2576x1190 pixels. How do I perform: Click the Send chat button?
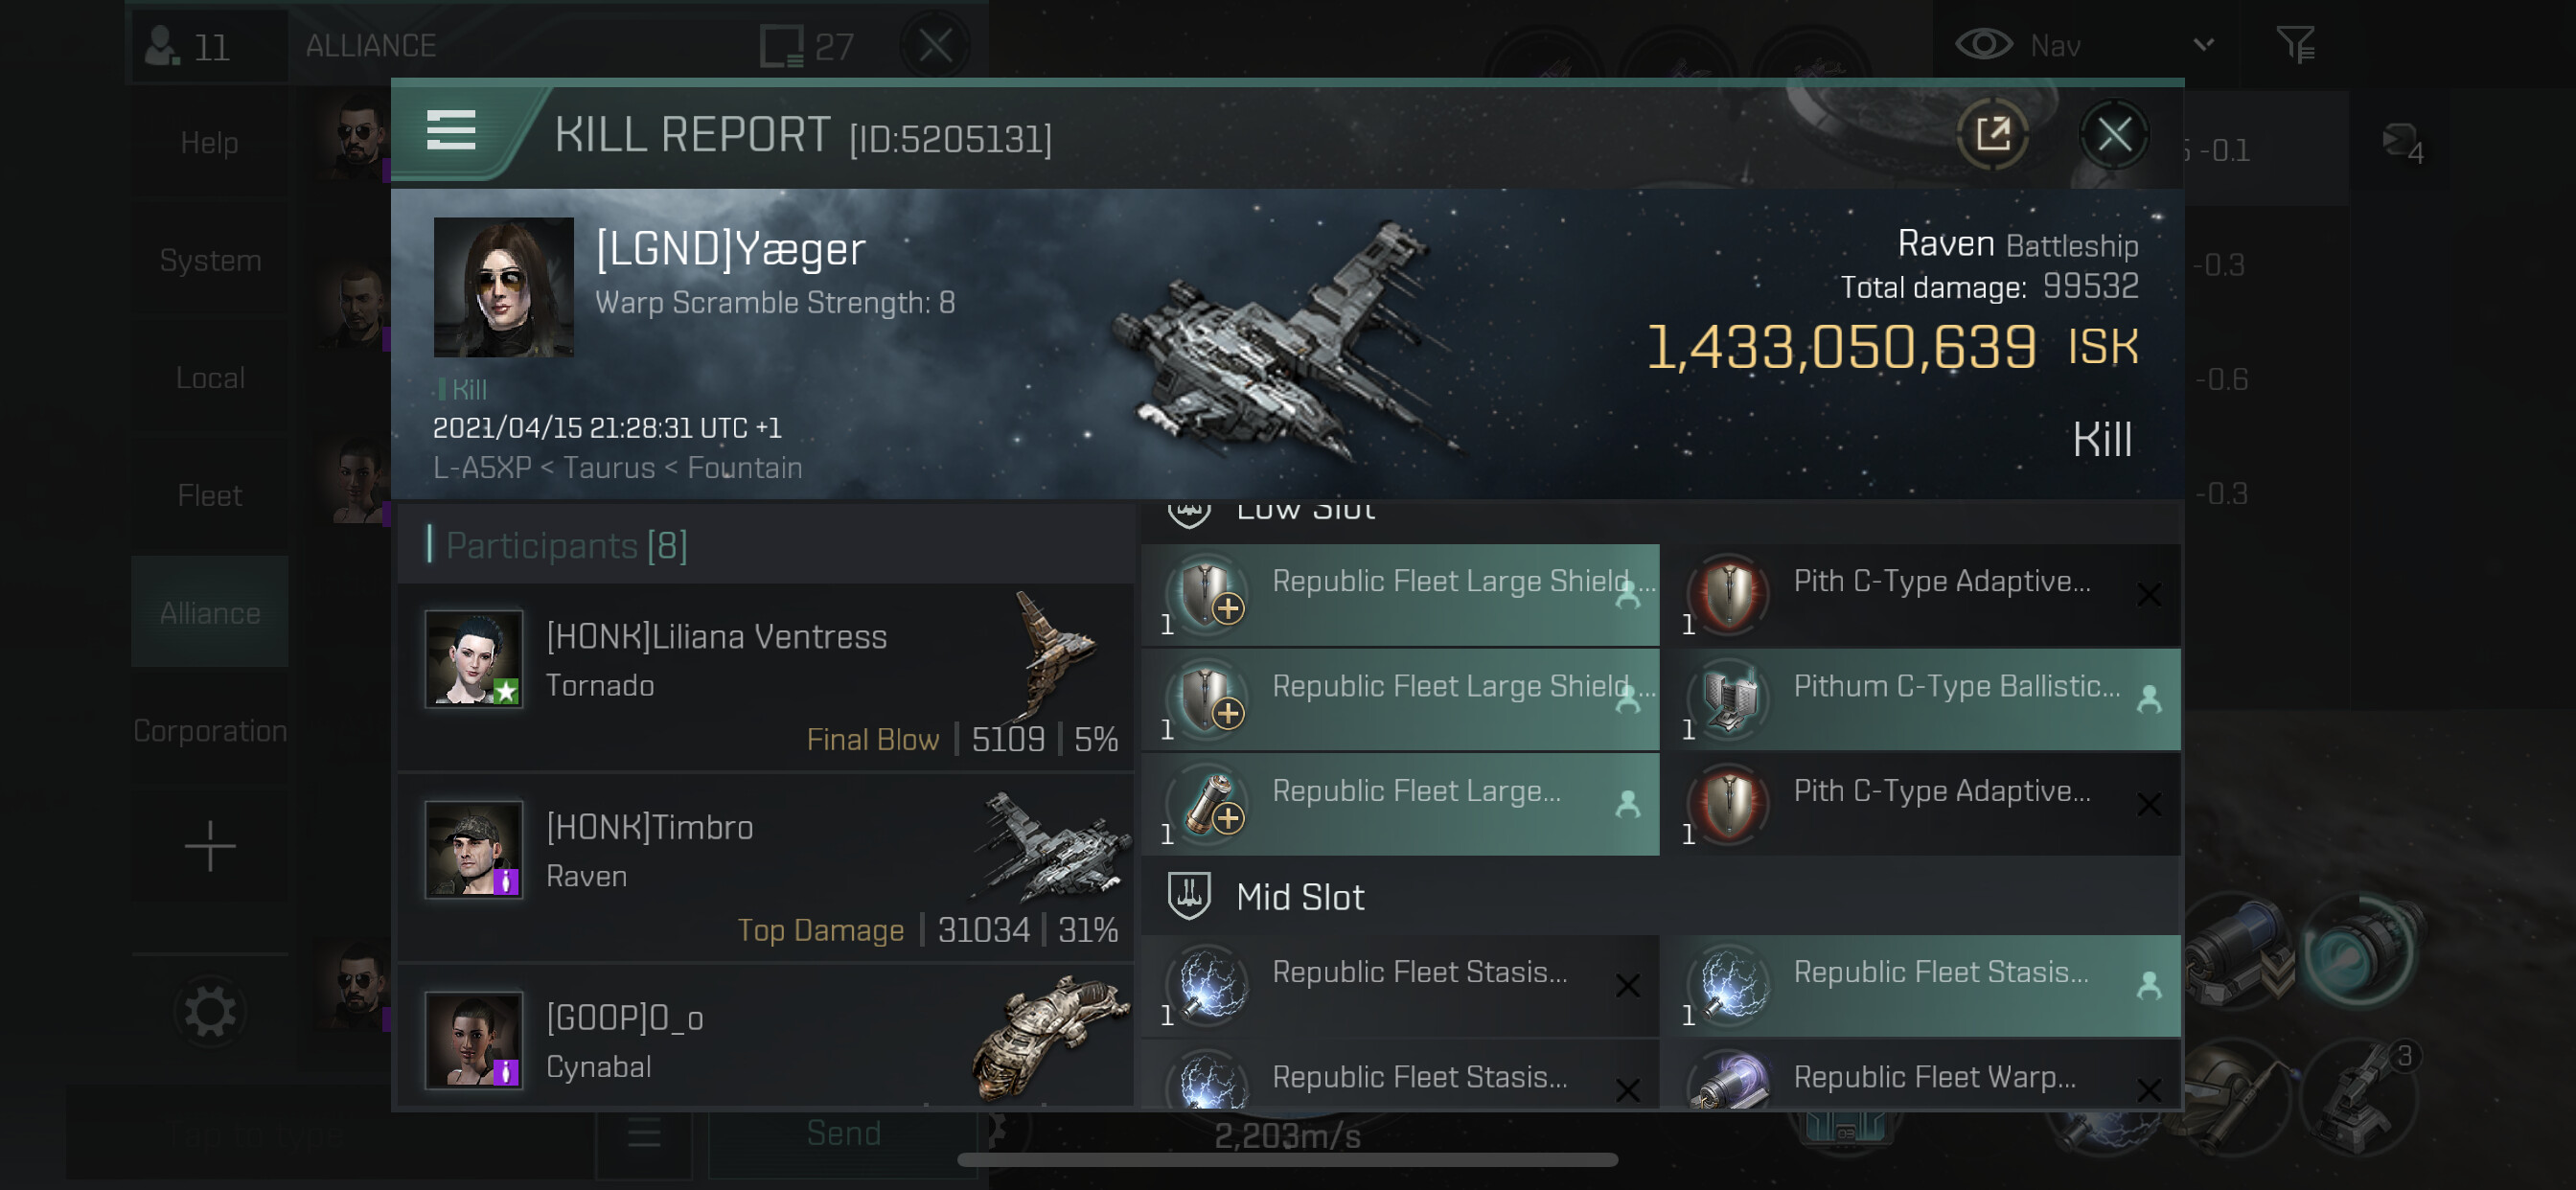click(x=843, y=1133)
